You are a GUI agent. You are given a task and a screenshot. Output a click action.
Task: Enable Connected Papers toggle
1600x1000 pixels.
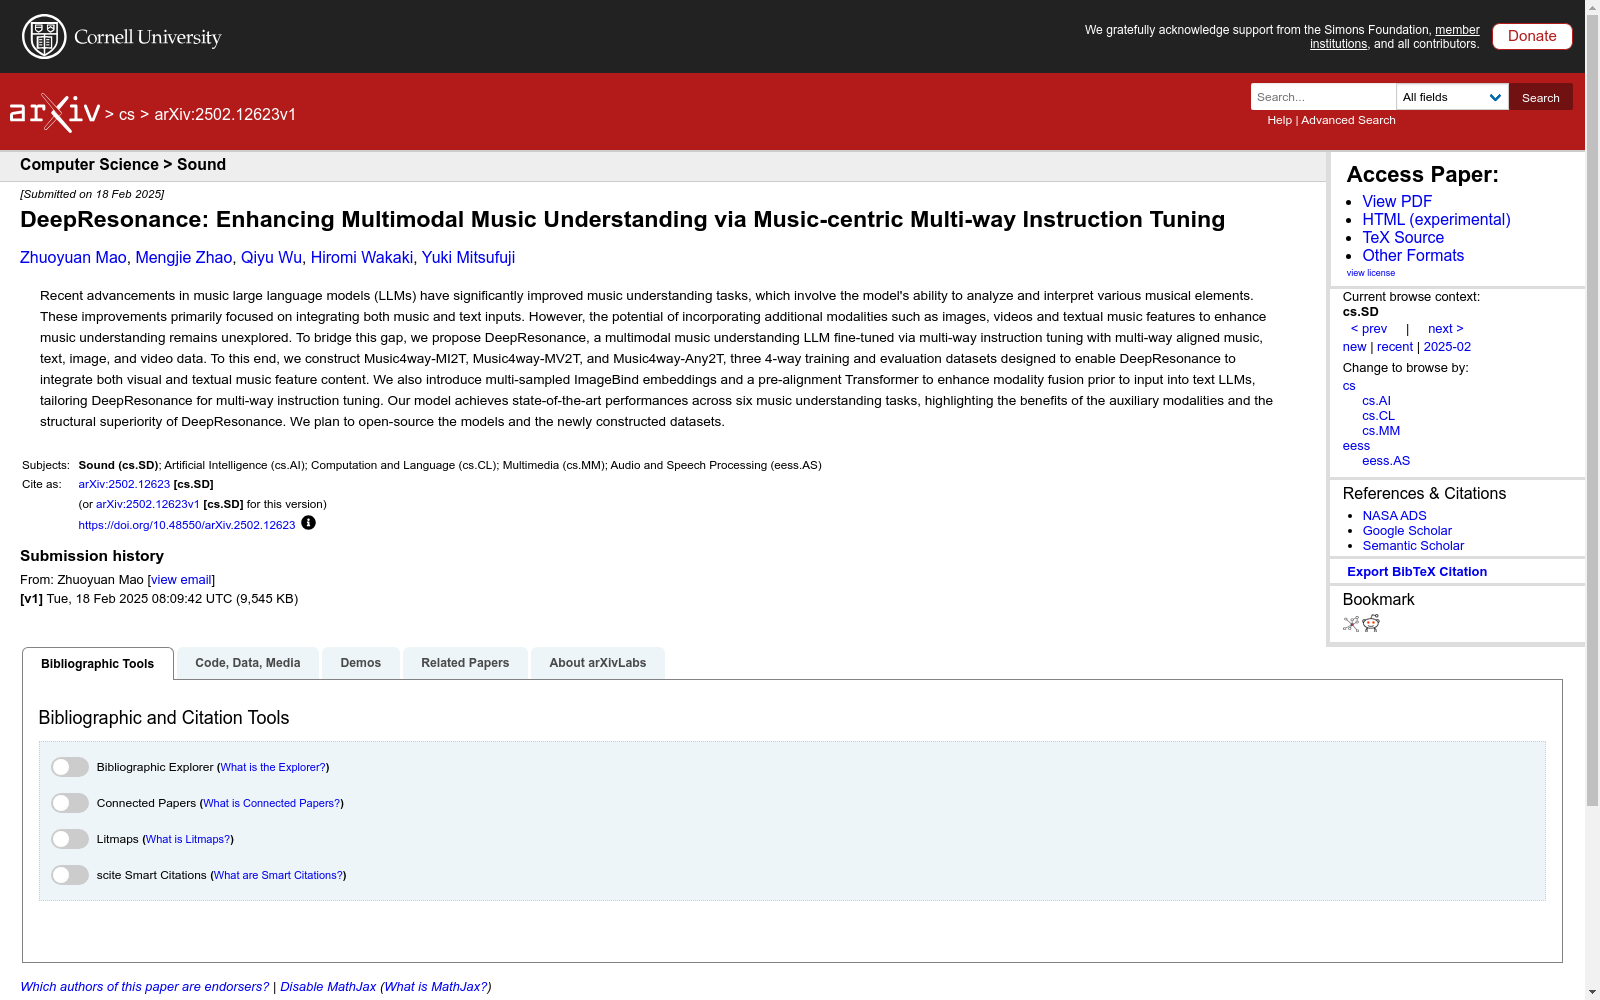70,803
